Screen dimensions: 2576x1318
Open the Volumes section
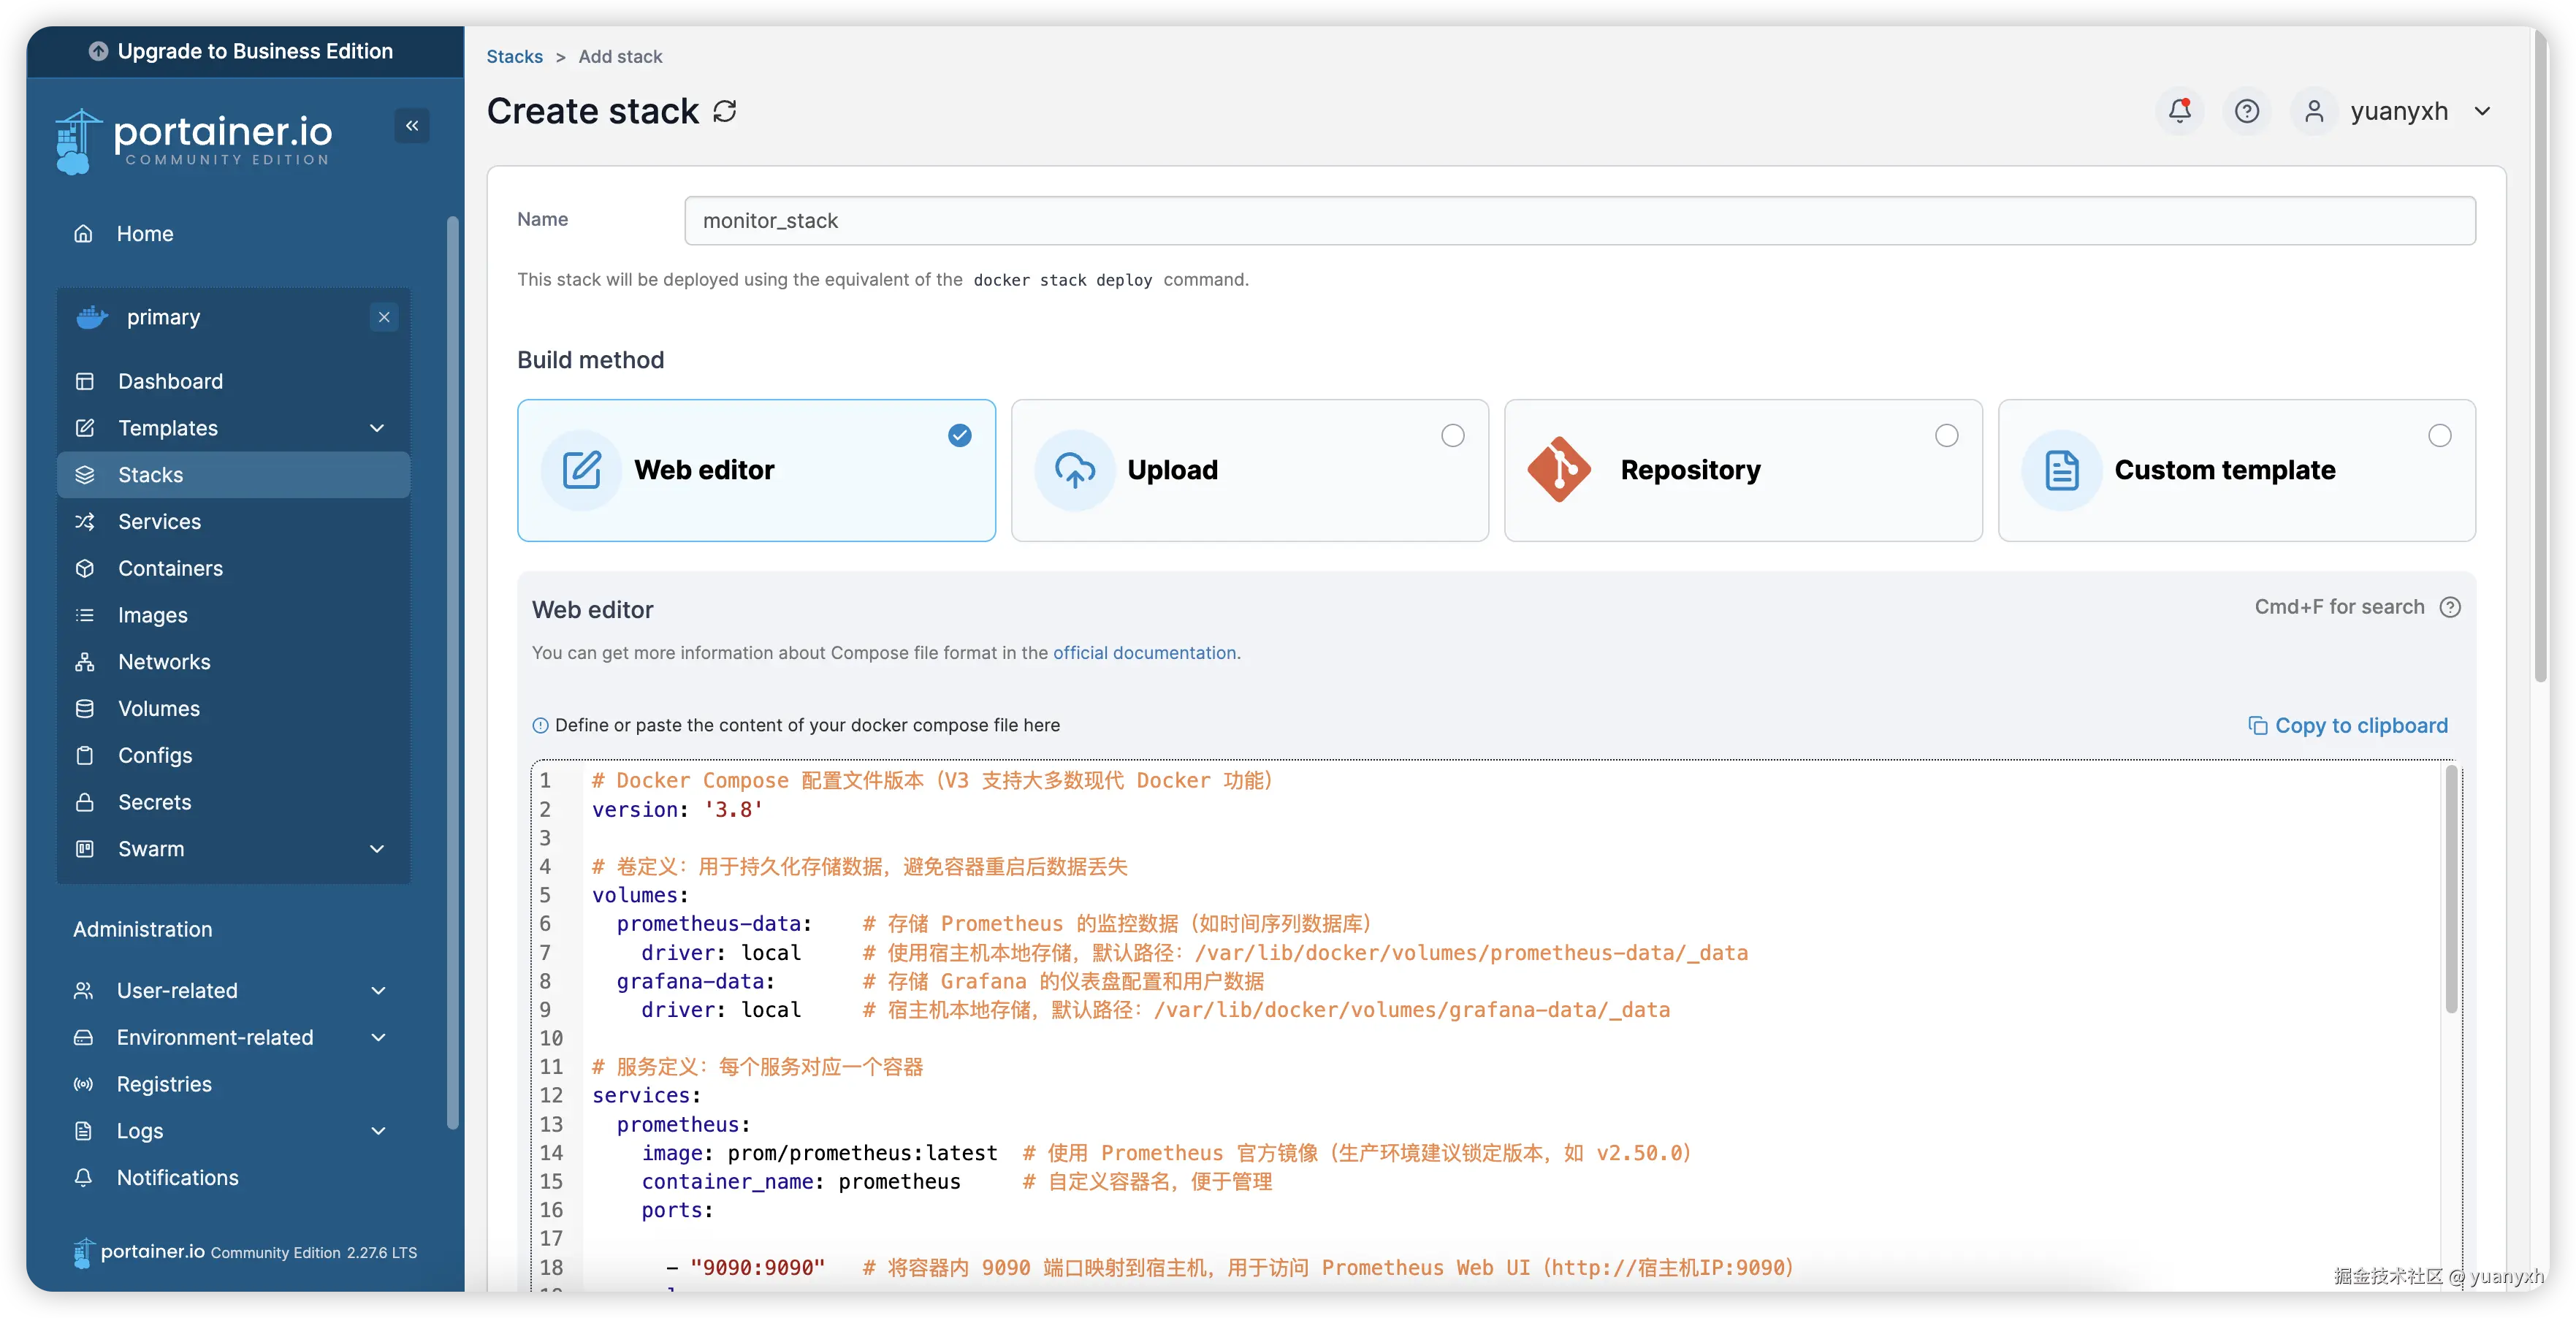click(159, 708)
